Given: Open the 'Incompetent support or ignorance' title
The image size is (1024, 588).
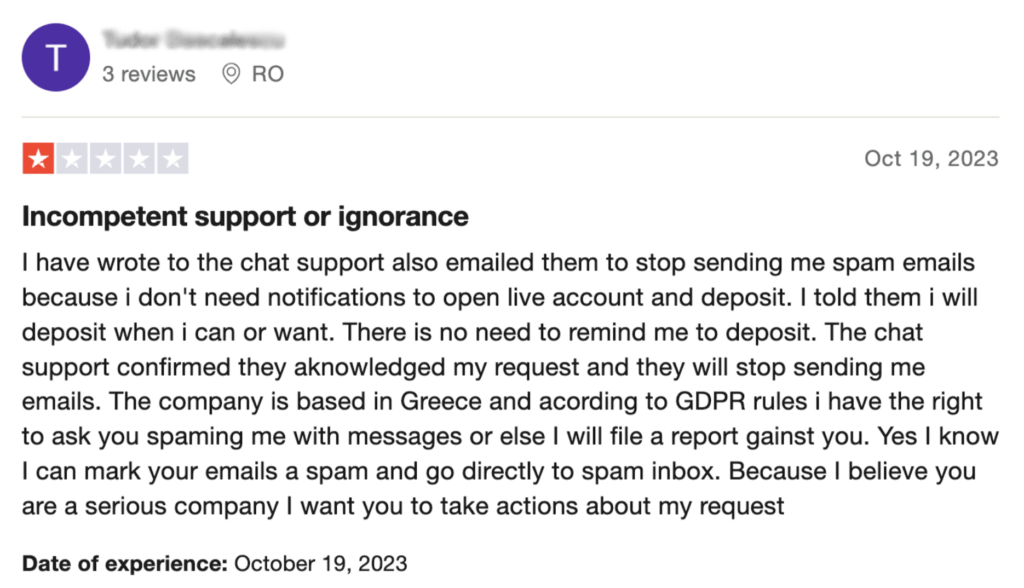Looking at the screenshot, I should [x=245, y=216].
